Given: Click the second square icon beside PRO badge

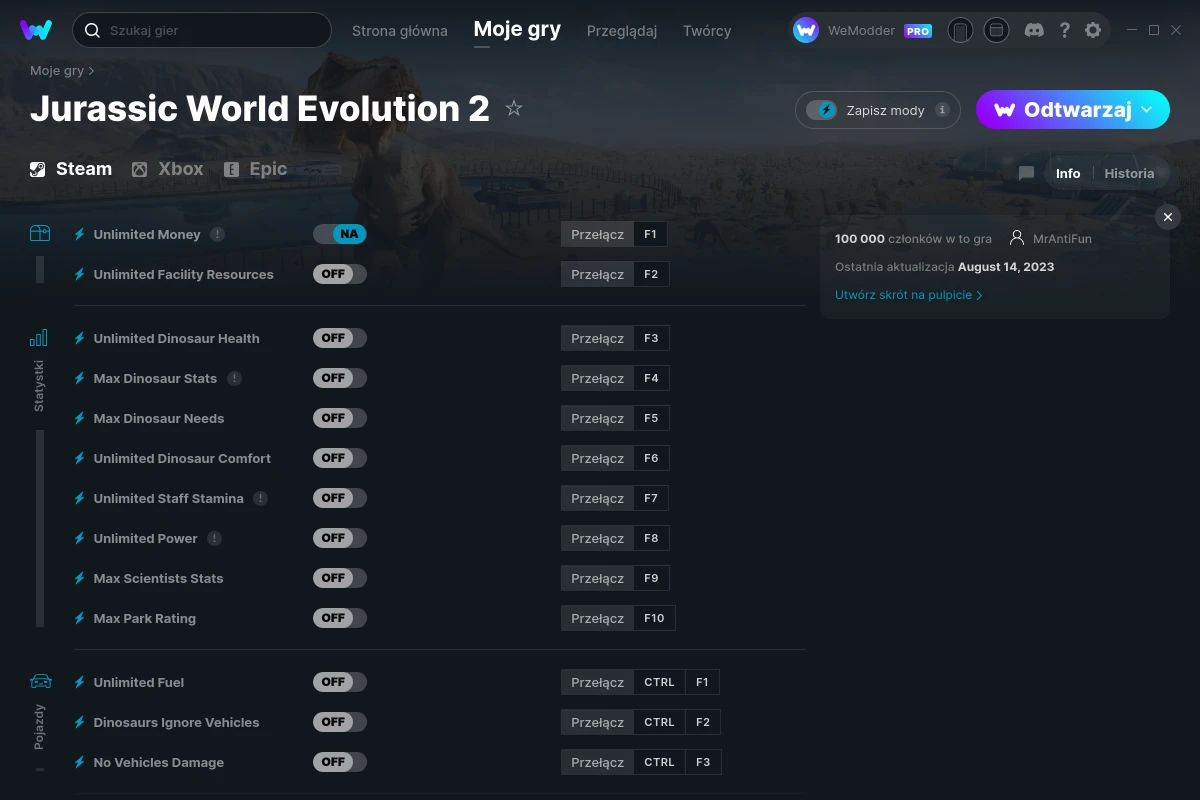Looking at the screenshot, I should (996, 30).
